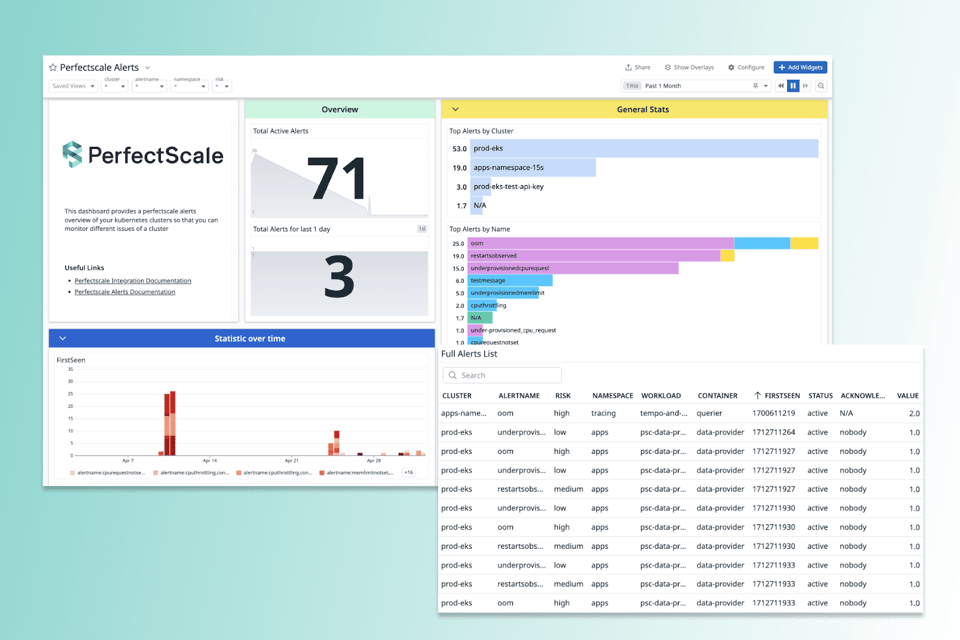
Task: Click the testmessage bar
Action: tap(511, 280)
